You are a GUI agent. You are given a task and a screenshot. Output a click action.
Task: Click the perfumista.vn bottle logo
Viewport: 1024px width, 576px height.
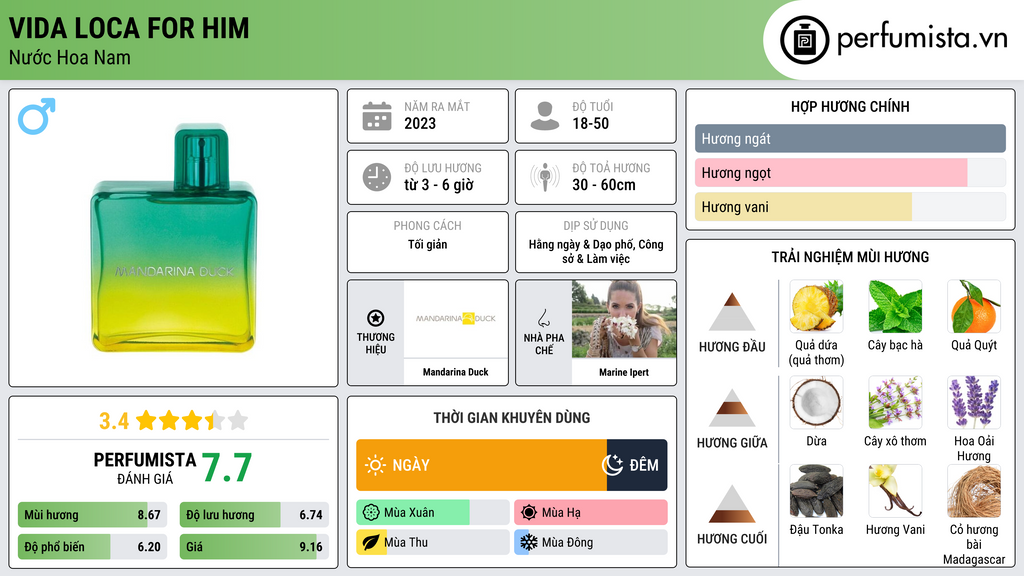tap(805, 40)
